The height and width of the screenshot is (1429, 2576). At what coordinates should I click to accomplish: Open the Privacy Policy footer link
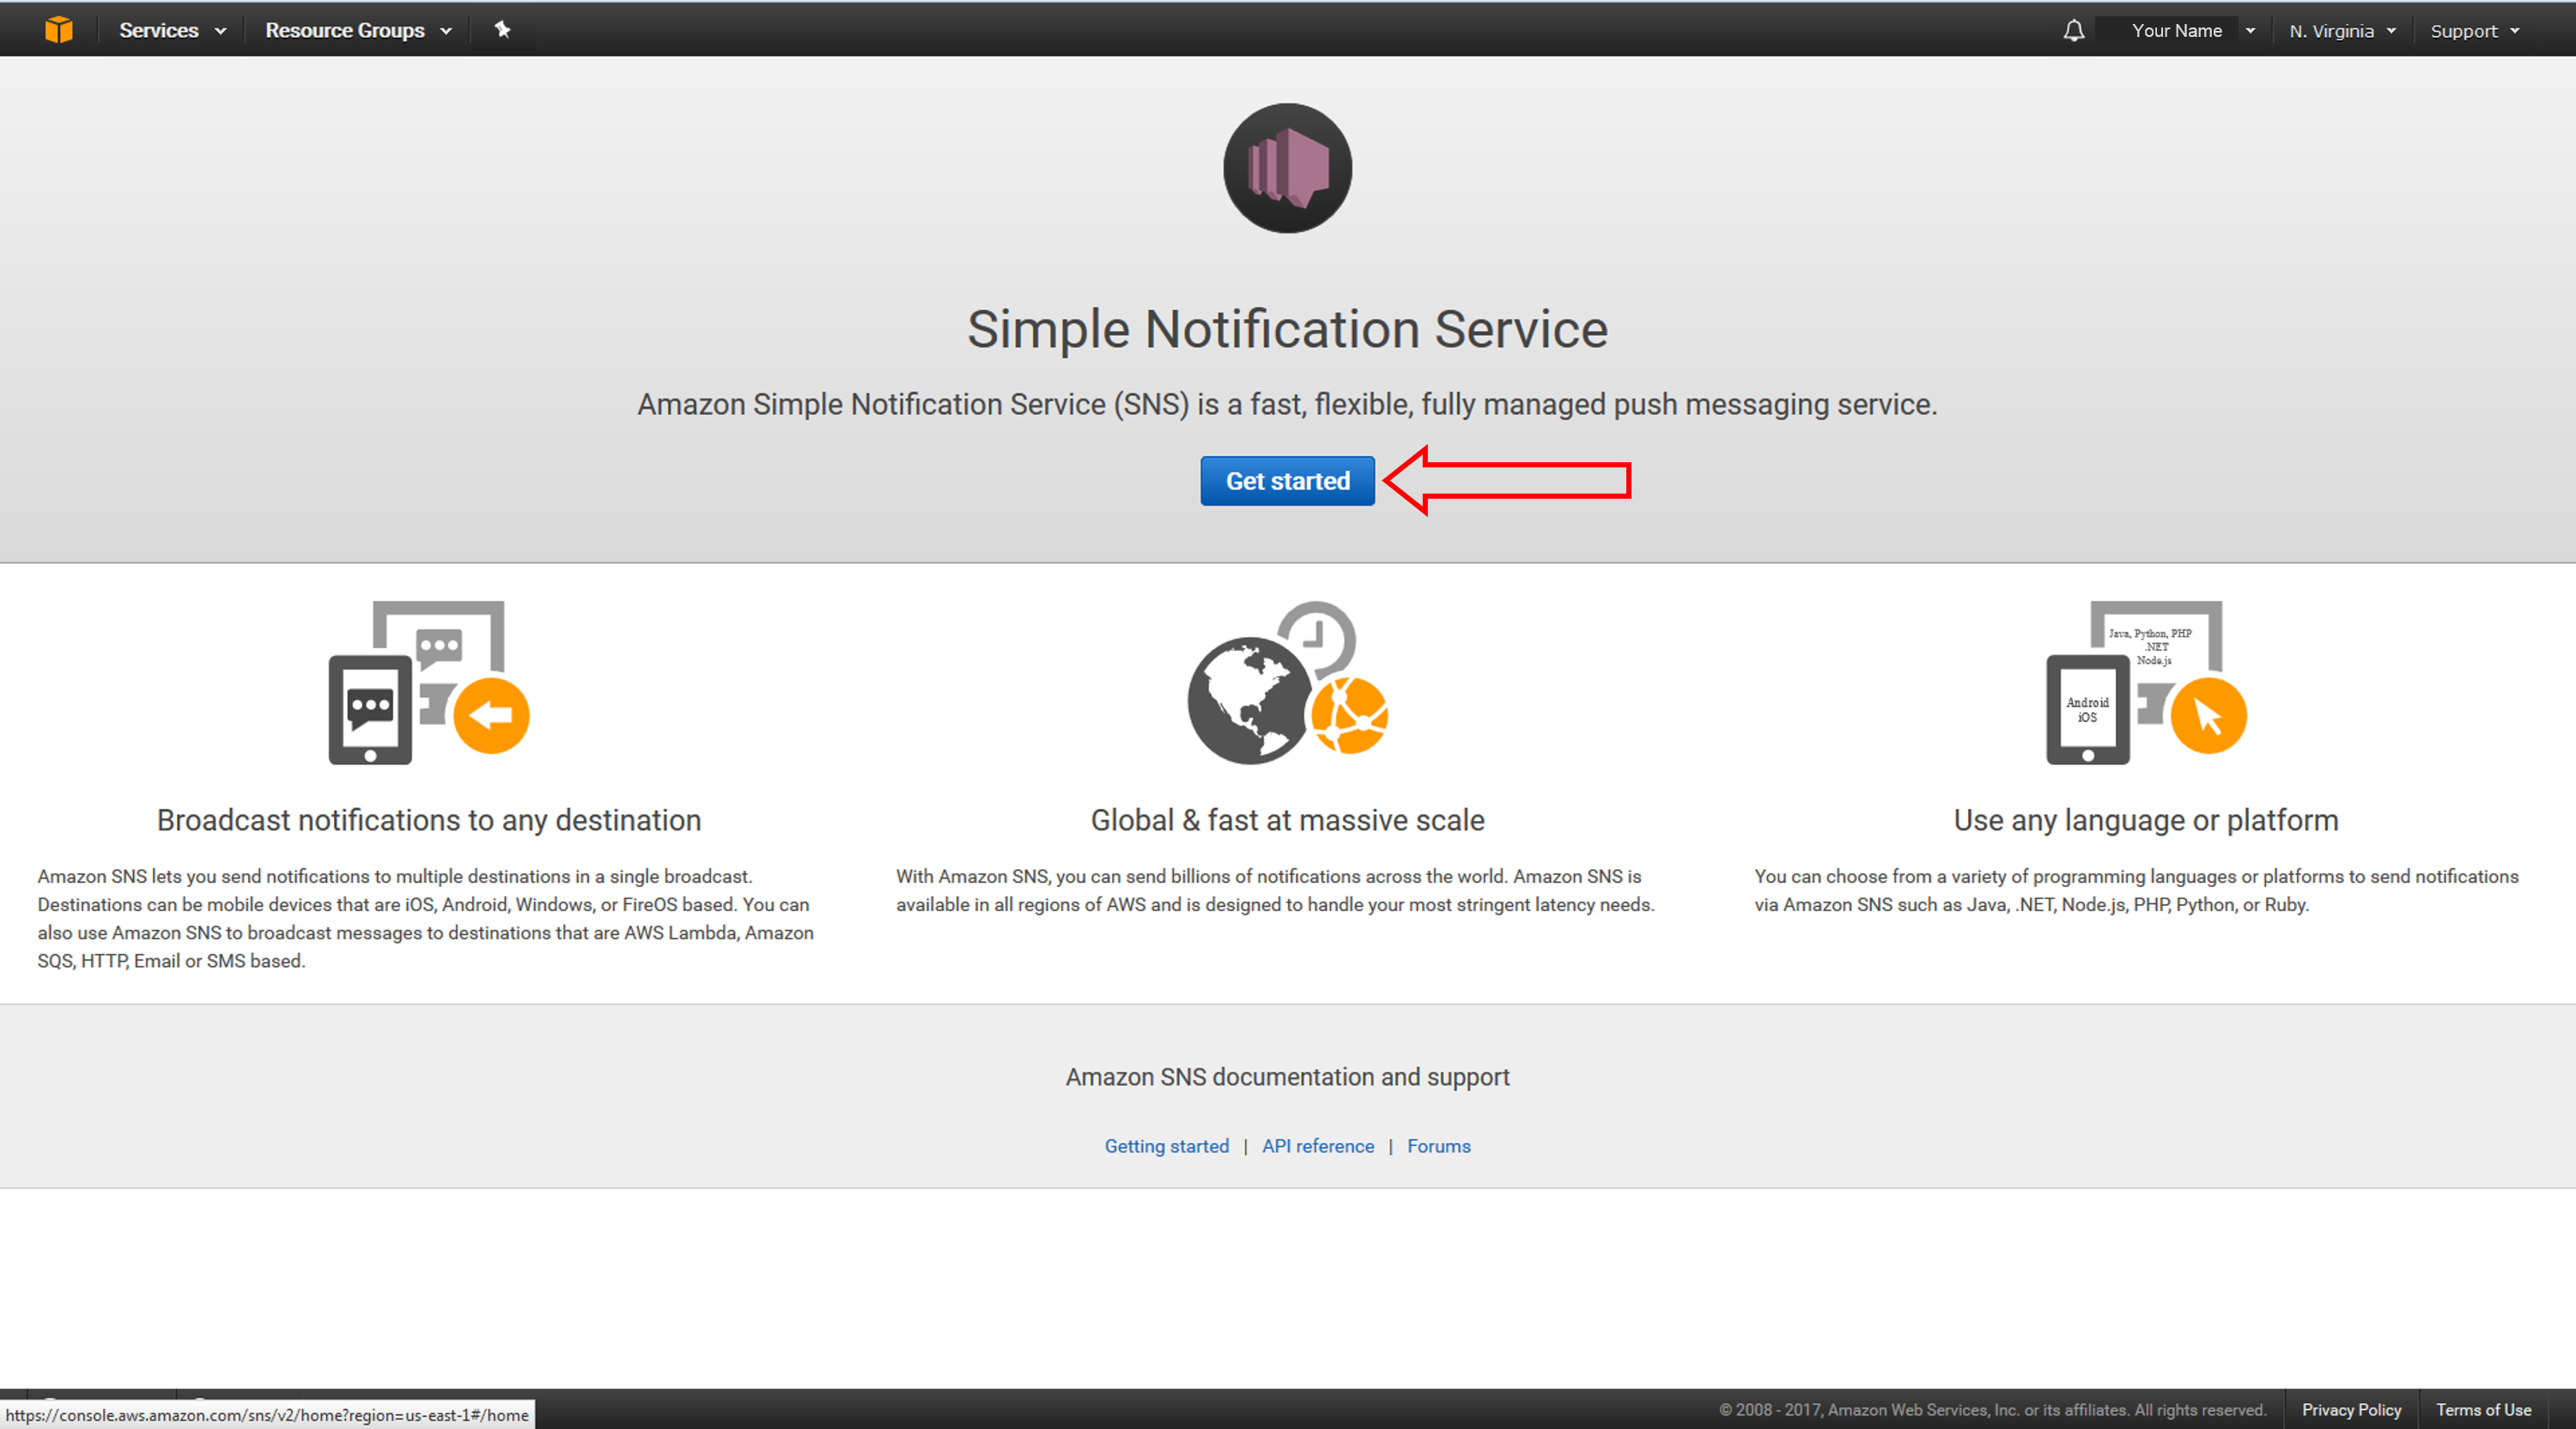pos(2350,1409)
